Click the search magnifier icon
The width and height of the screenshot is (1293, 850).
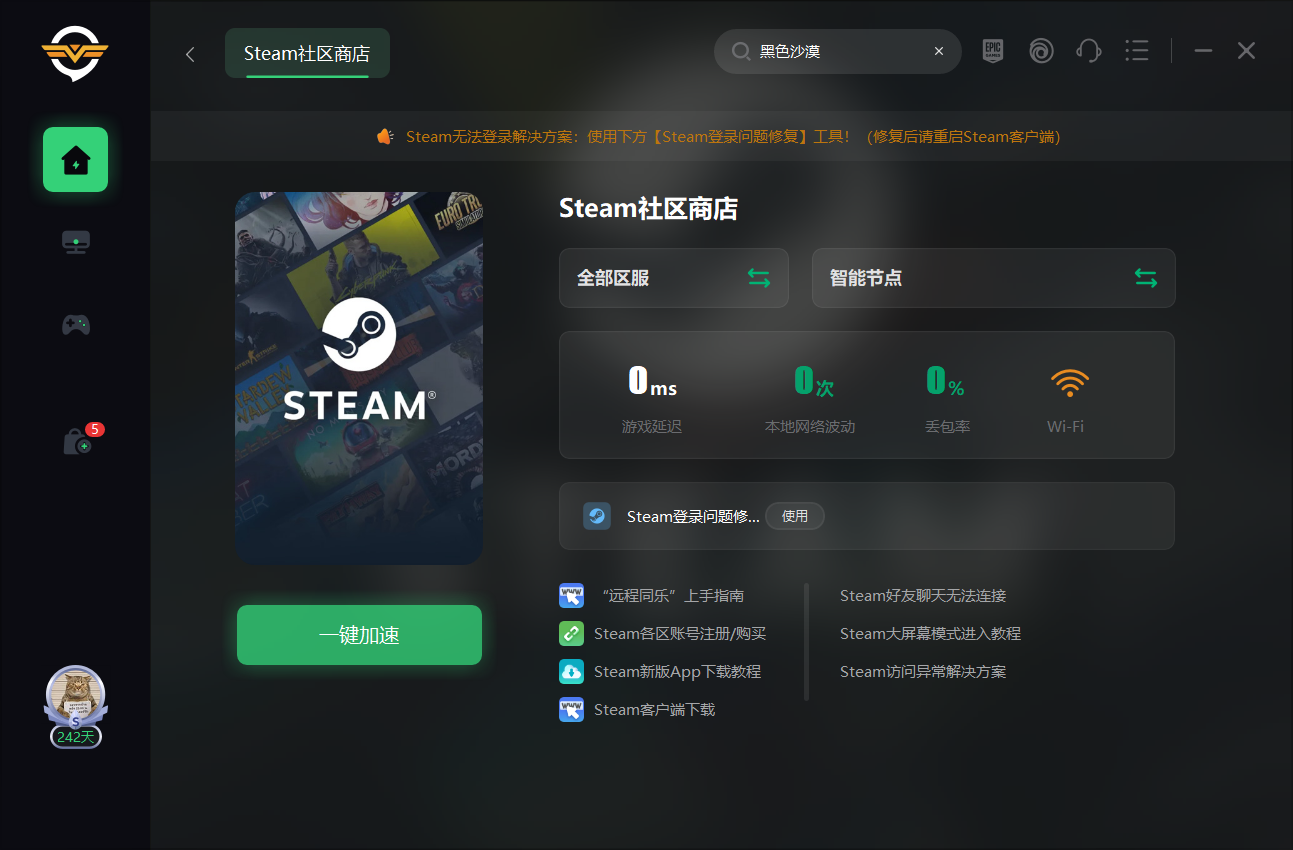point(741,51)
